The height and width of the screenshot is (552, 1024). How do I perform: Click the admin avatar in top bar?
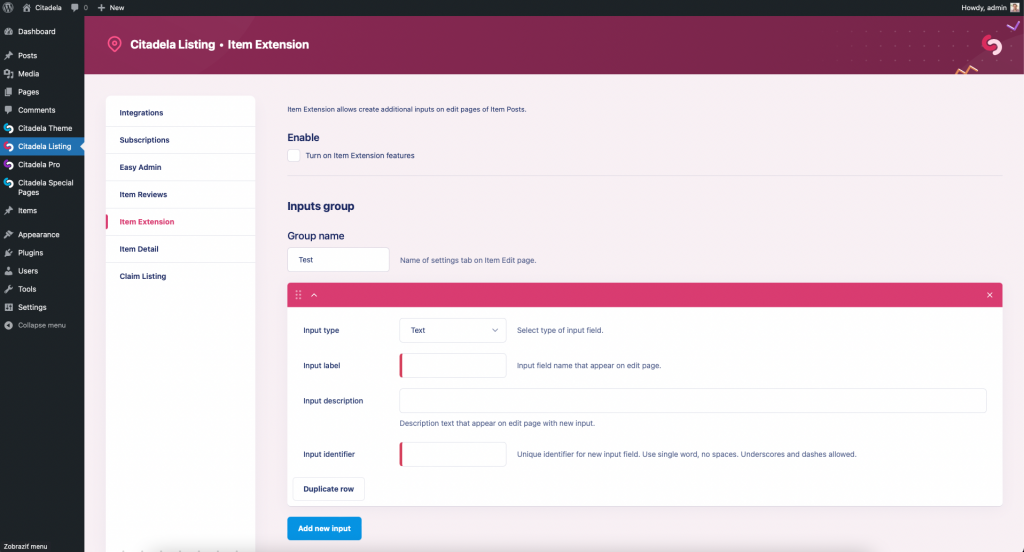coord(1015,7)
